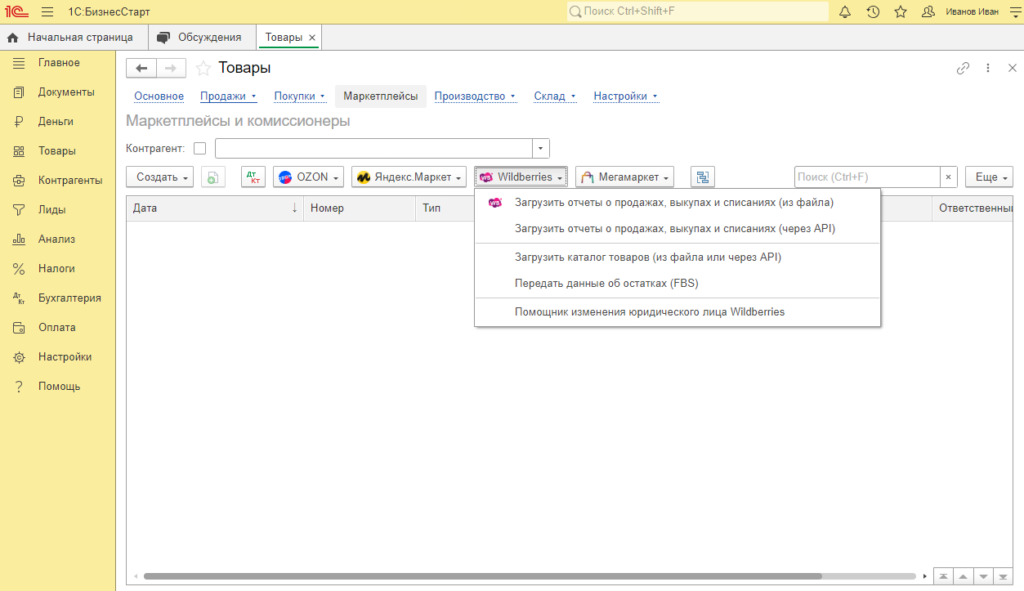Expand the Покупки navigation dropdown
The image size is (1024, 591).
[299, 96]
